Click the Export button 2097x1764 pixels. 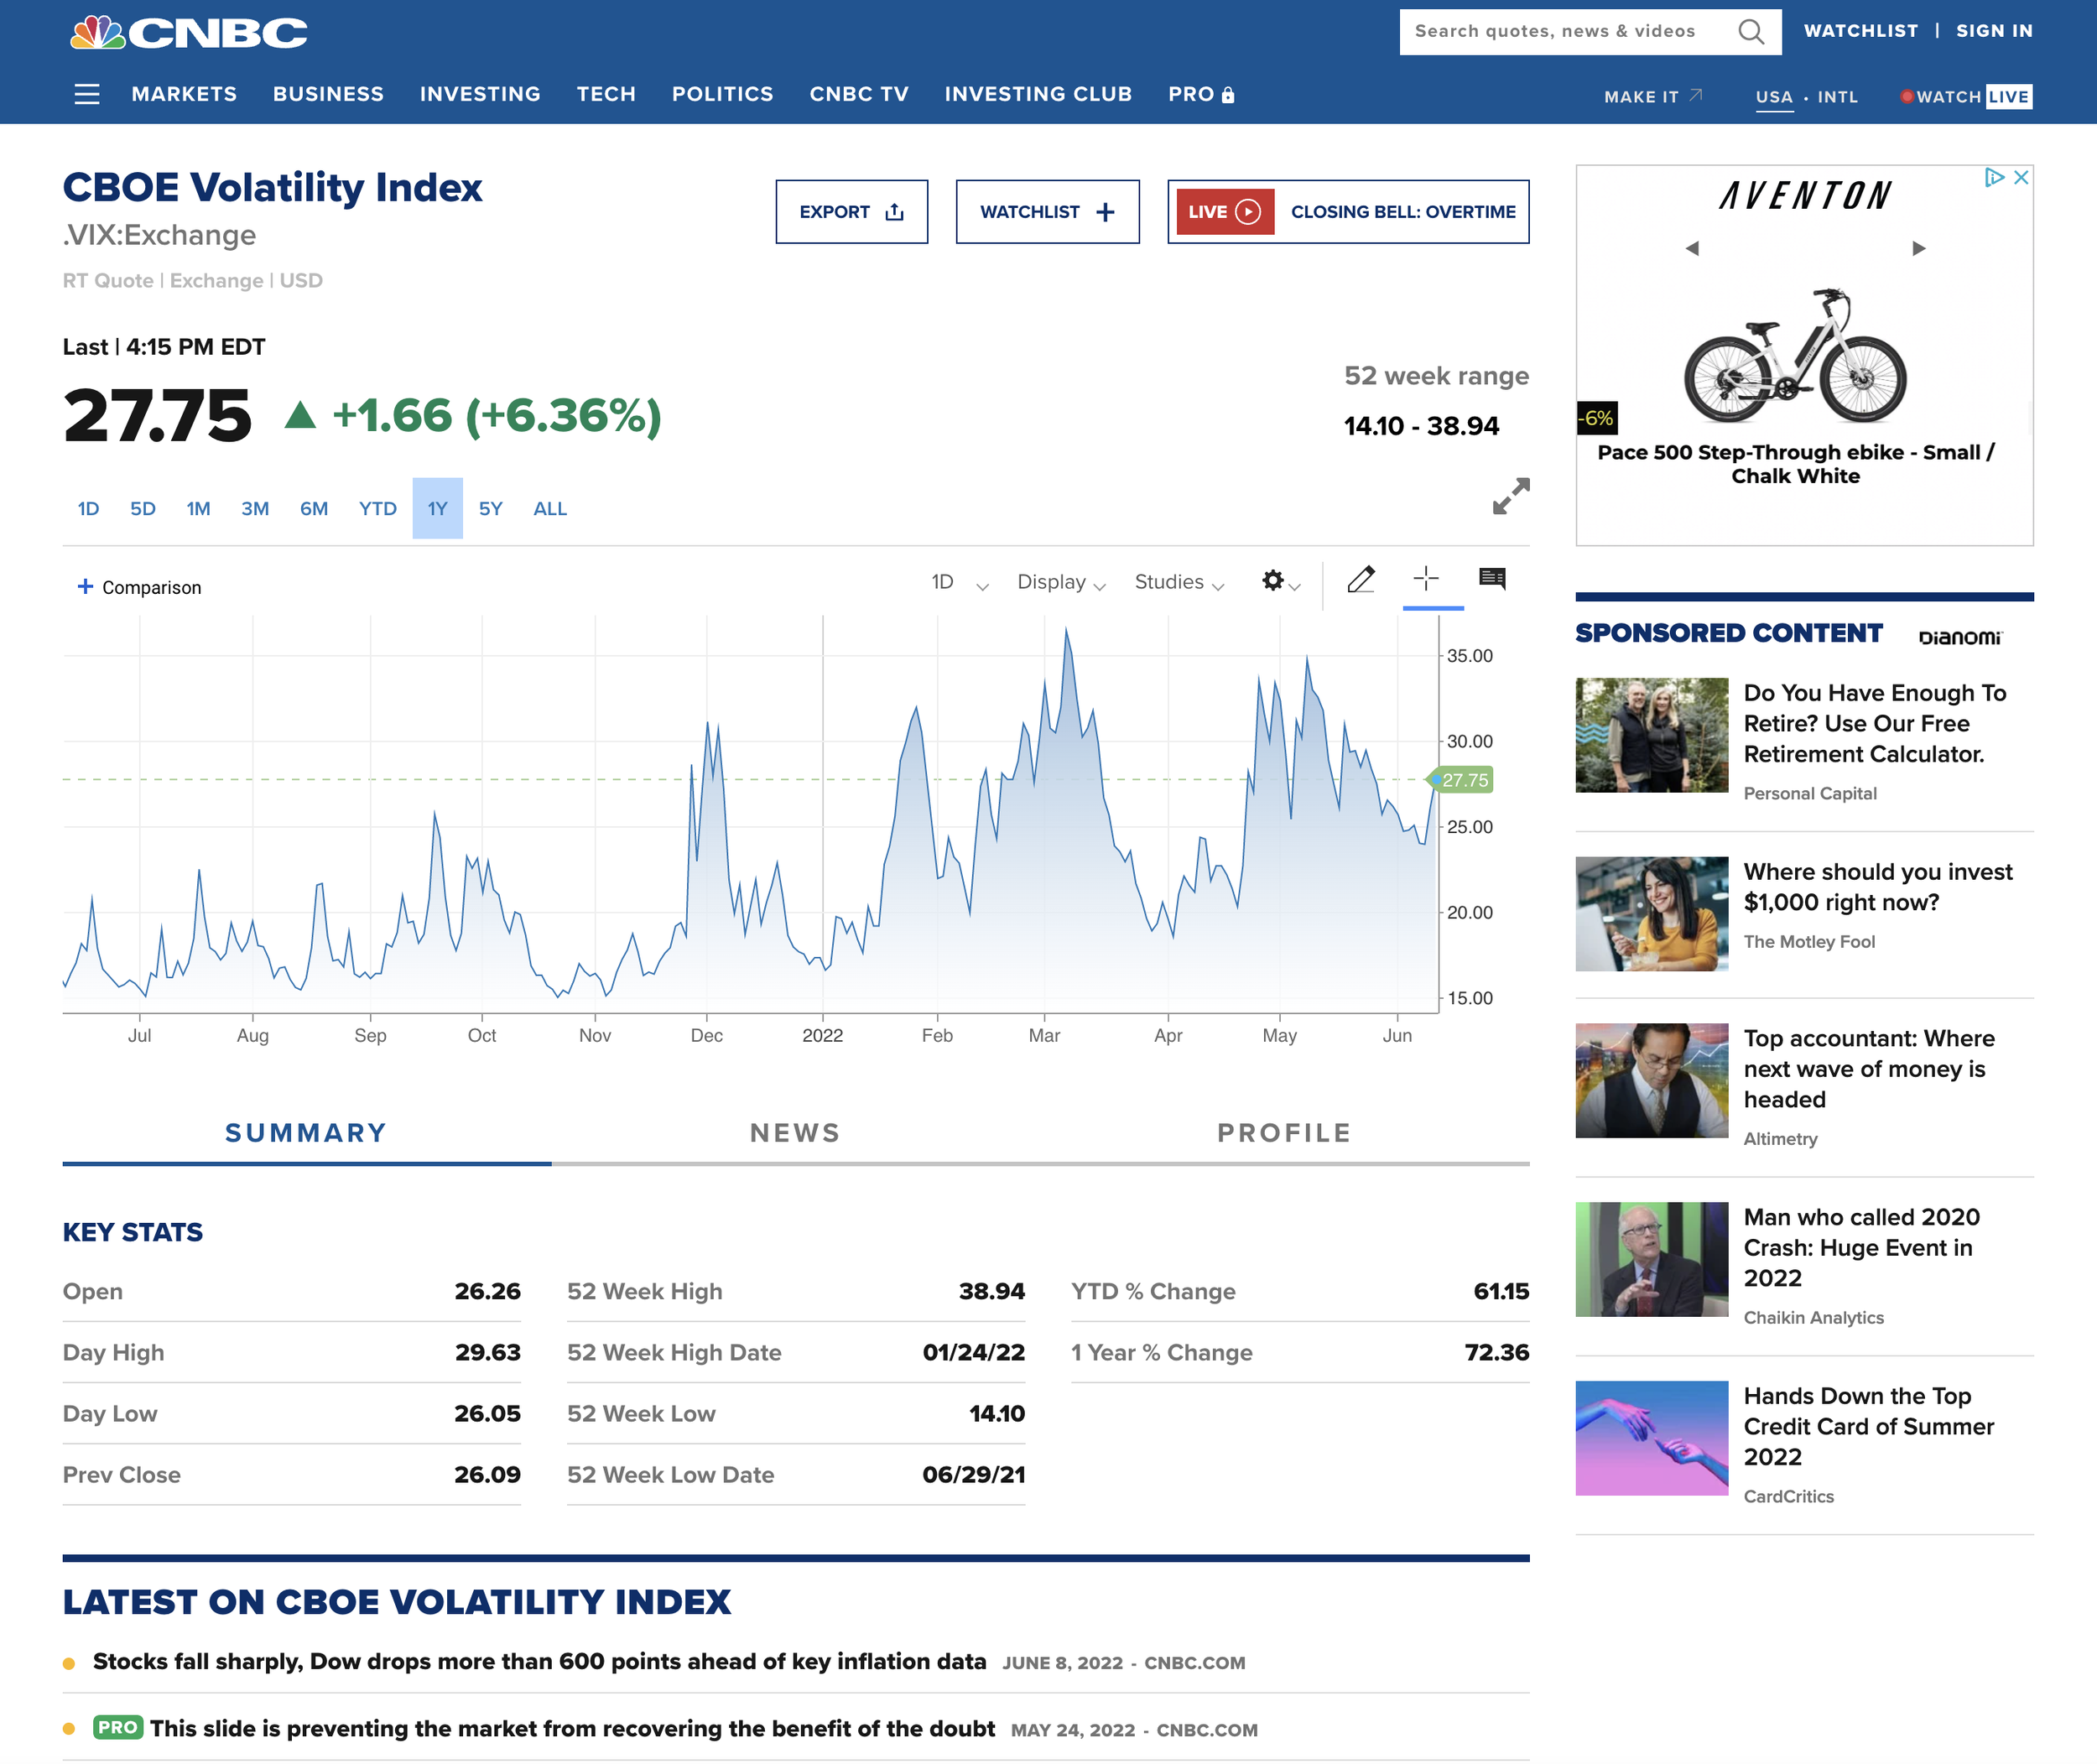point(851,212)
